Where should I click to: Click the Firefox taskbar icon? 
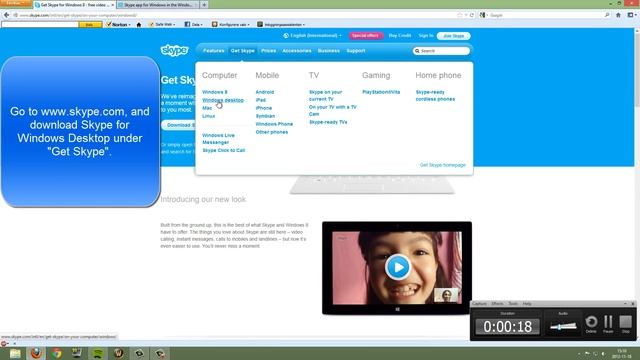click(36, 353)
